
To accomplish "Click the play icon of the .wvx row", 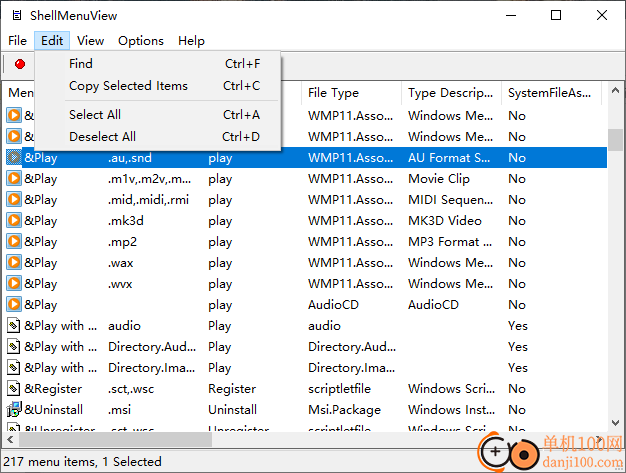I will tap(14, 283).
